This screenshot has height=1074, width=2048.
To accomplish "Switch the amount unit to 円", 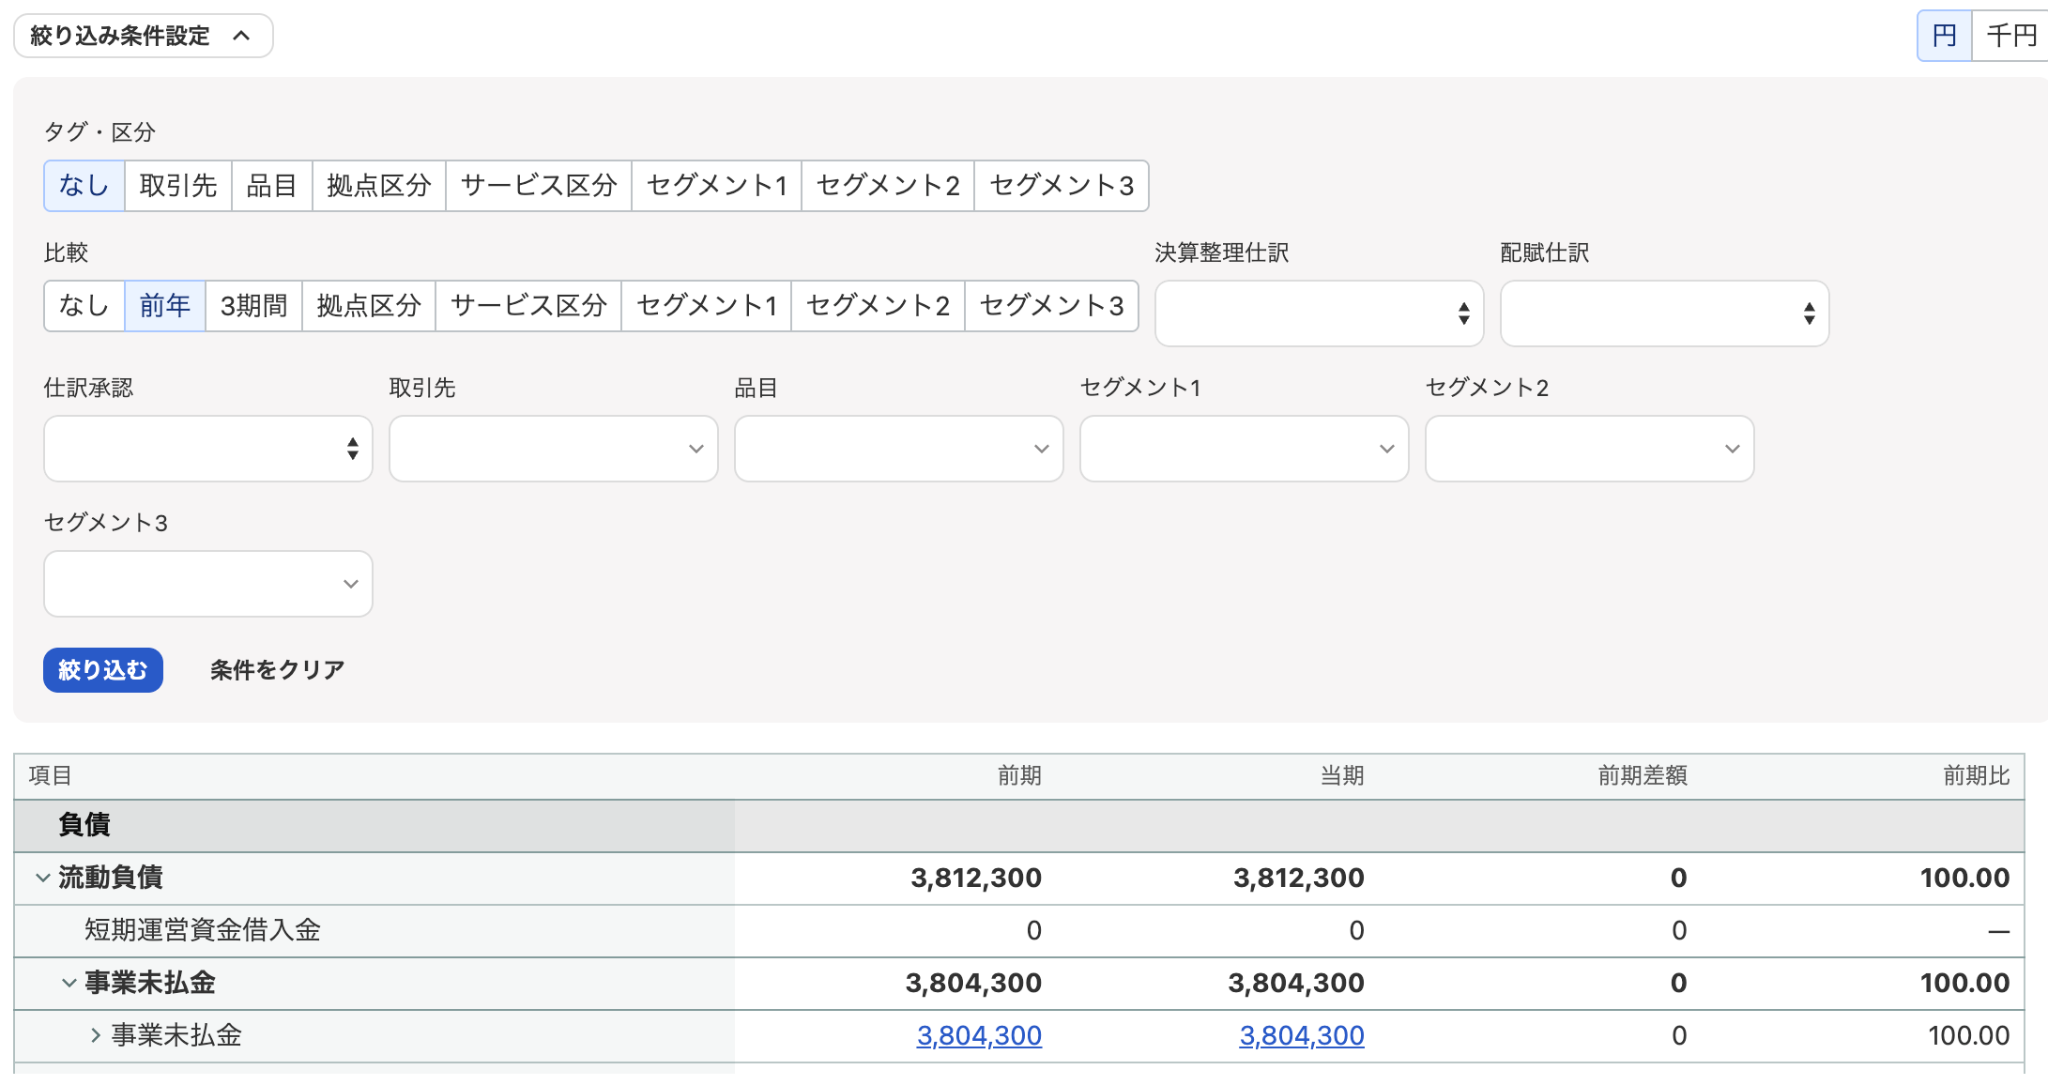I will pos(1944,36).
